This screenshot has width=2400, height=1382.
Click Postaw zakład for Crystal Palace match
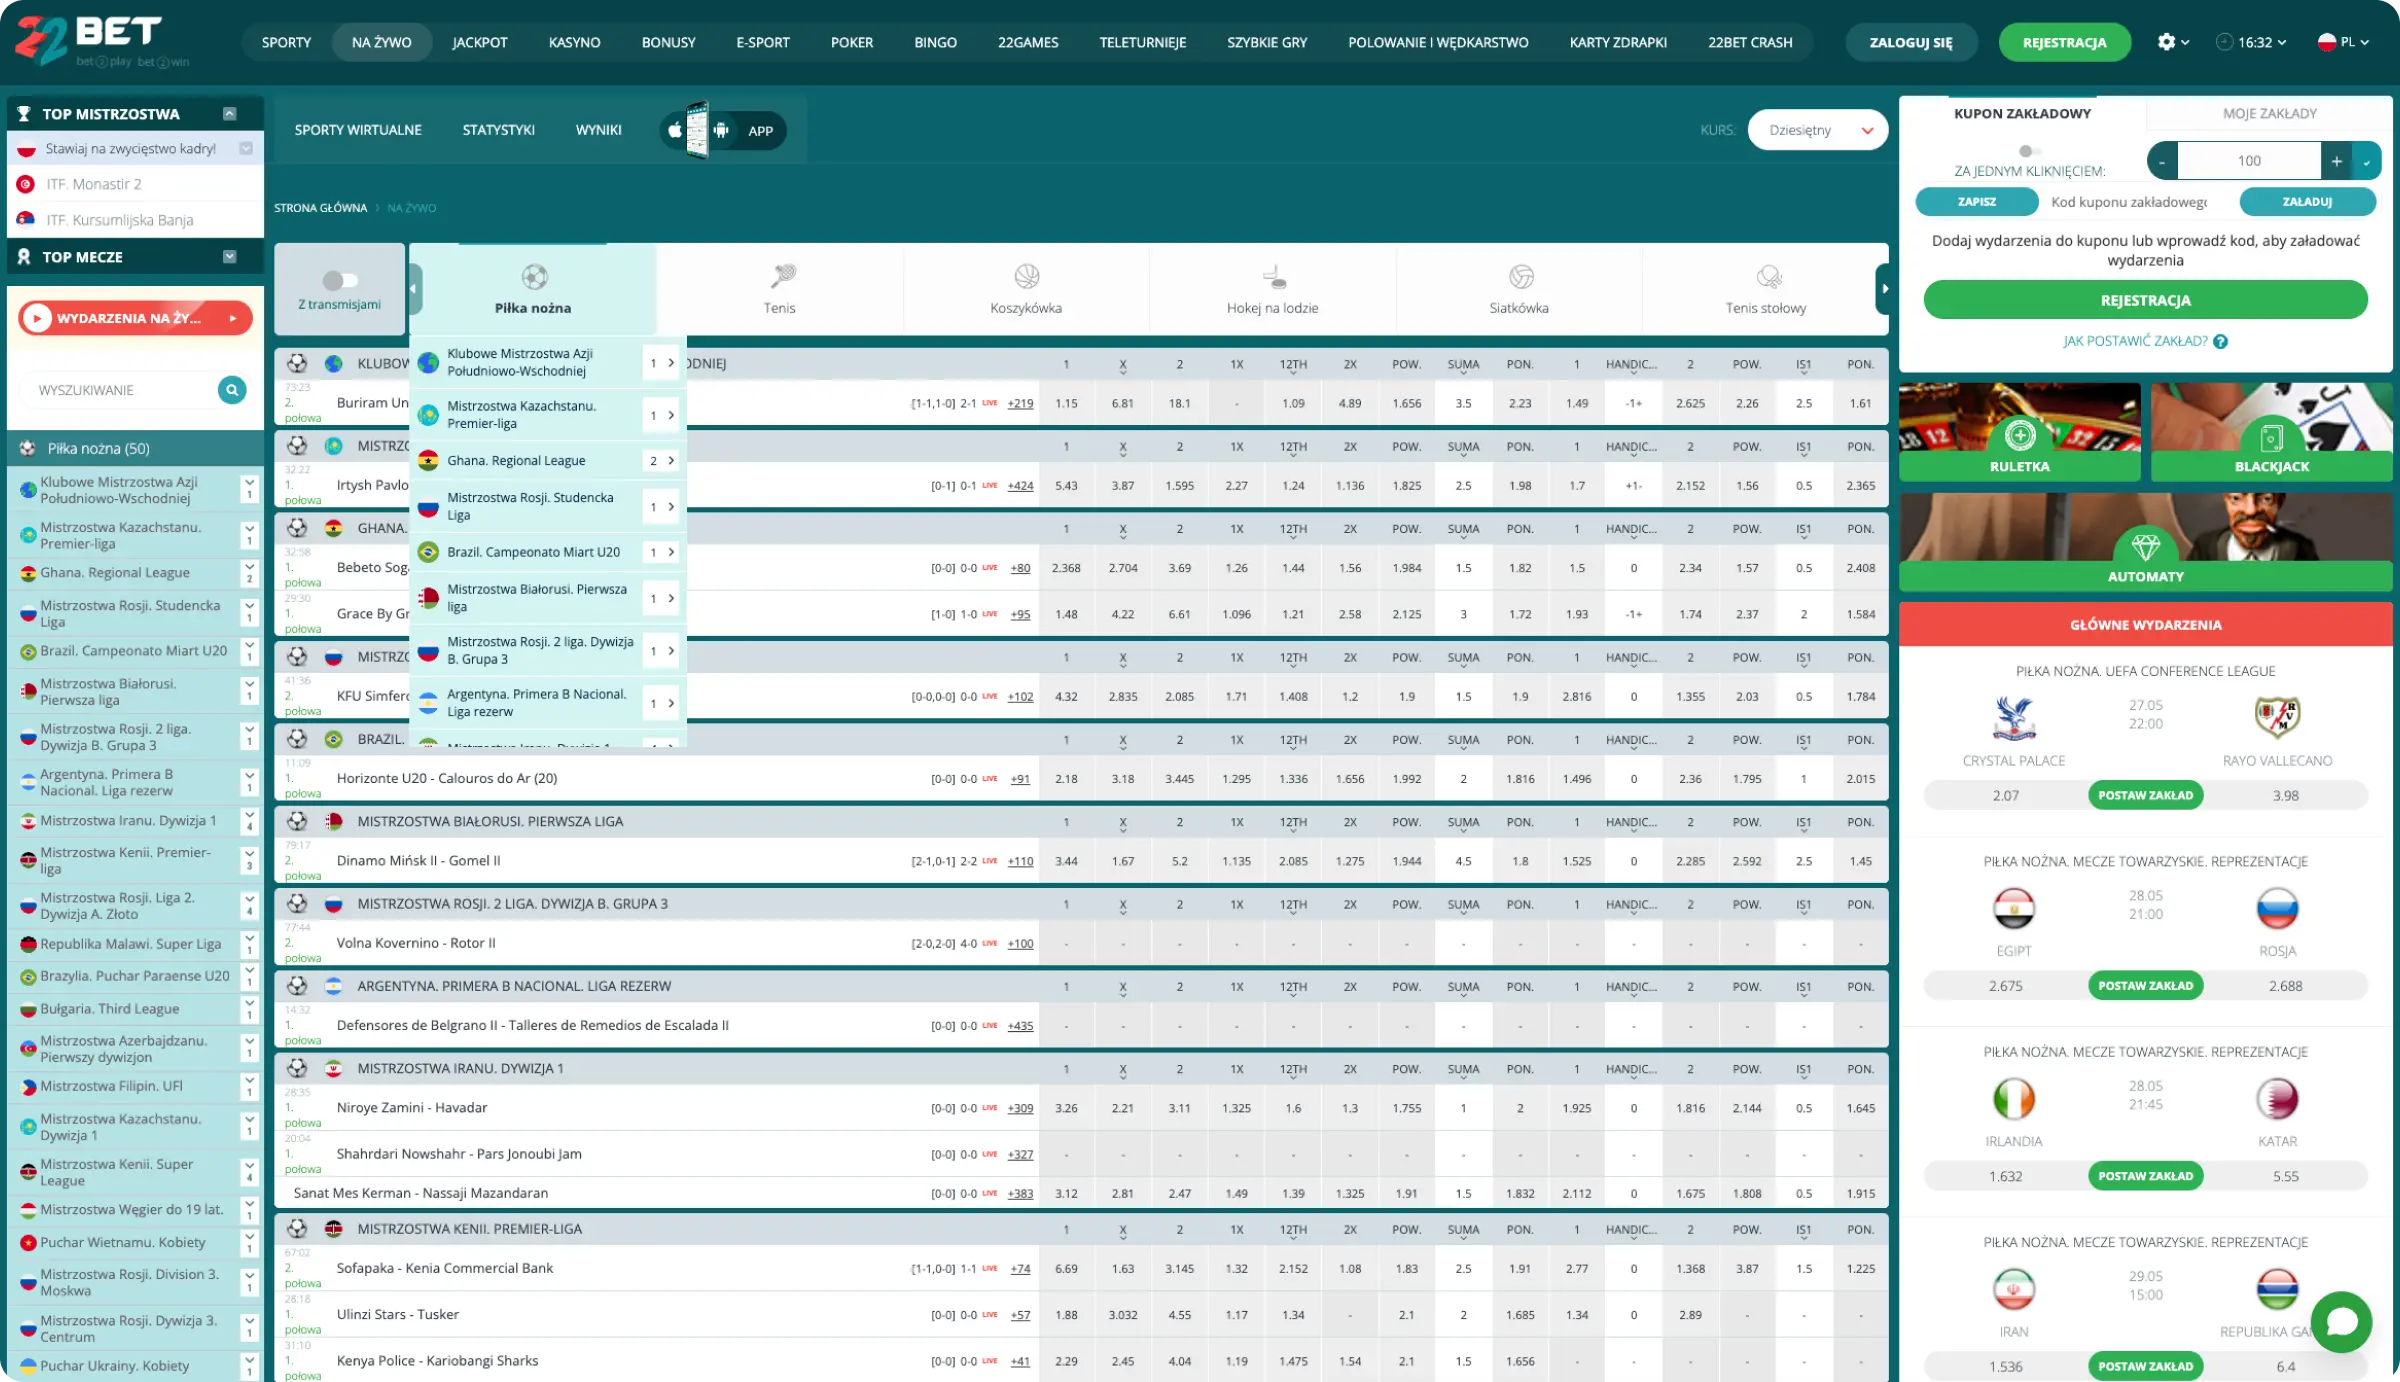click(2145, 795)
